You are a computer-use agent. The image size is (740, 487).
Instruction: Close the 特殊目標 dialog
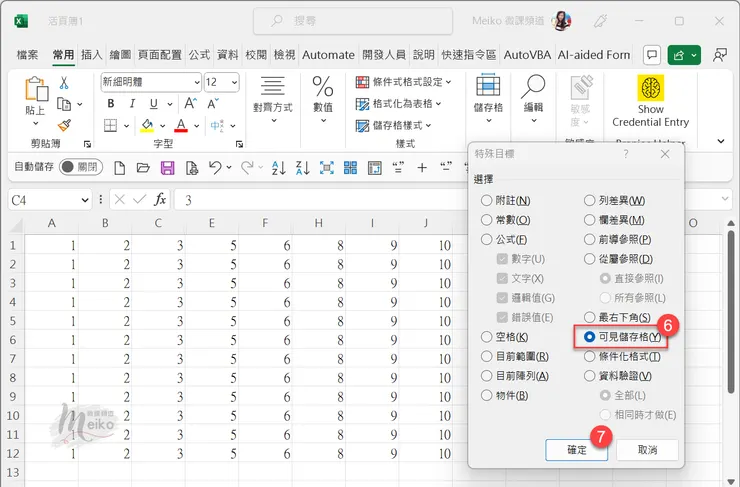[665, 154]
